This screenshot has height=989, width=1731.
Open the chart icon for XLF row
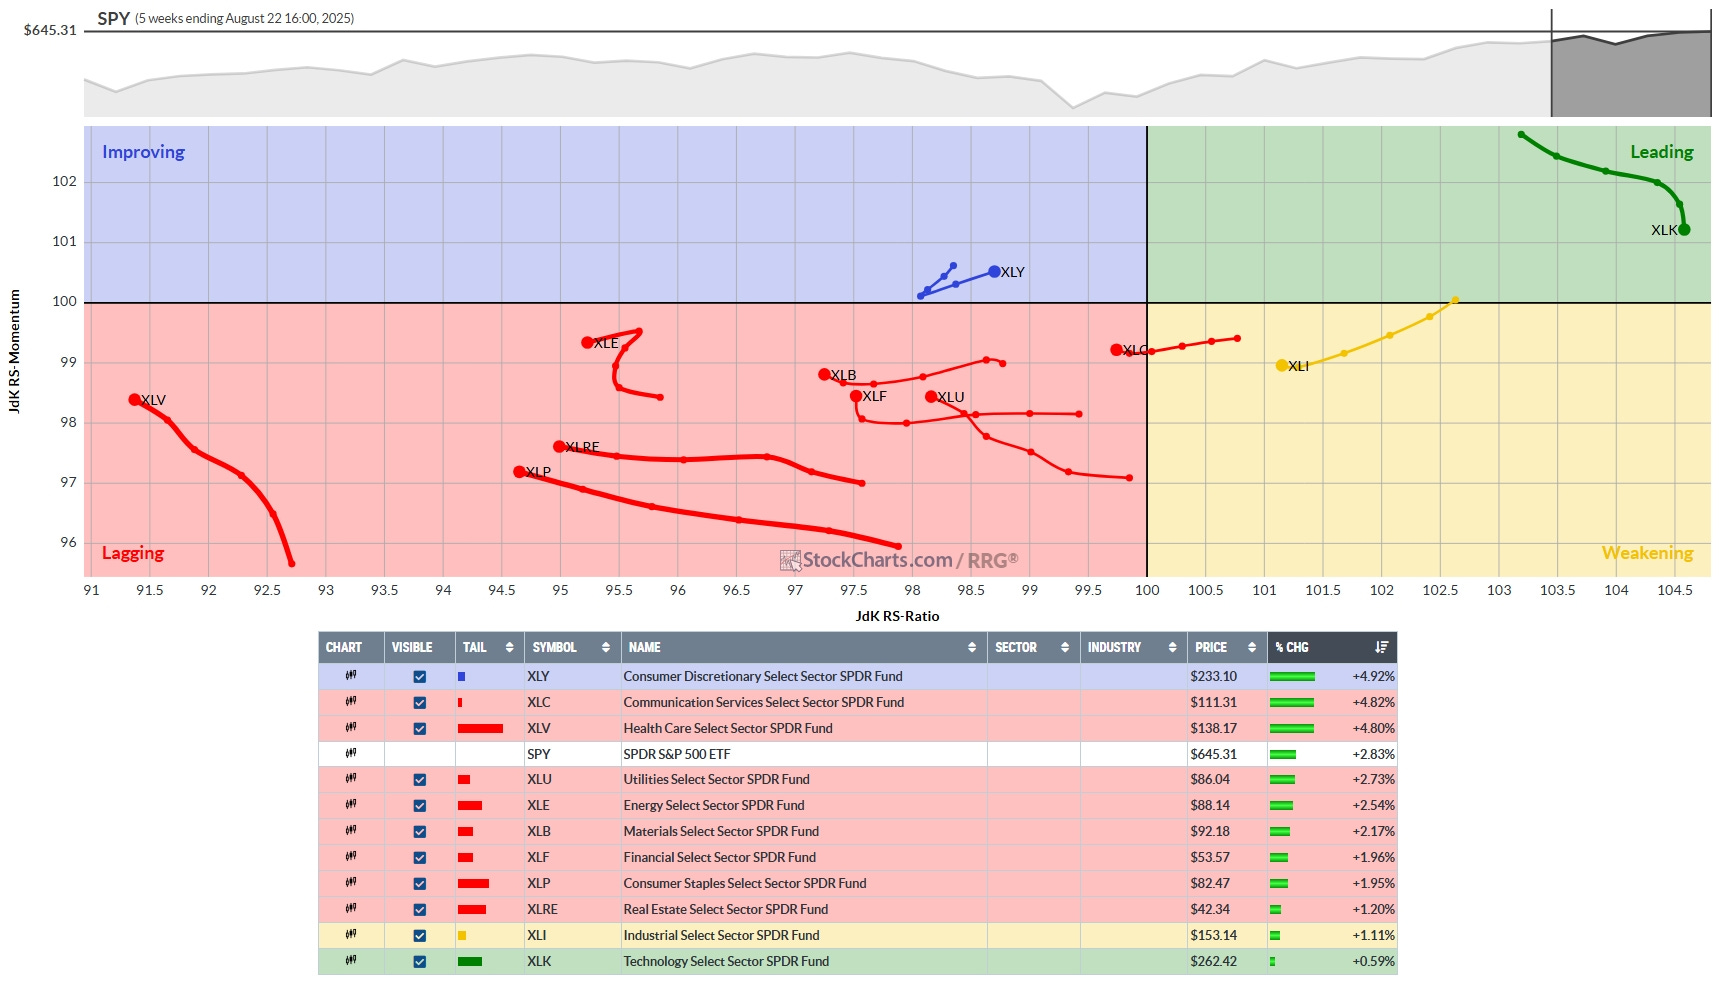[x=351, y=857]
